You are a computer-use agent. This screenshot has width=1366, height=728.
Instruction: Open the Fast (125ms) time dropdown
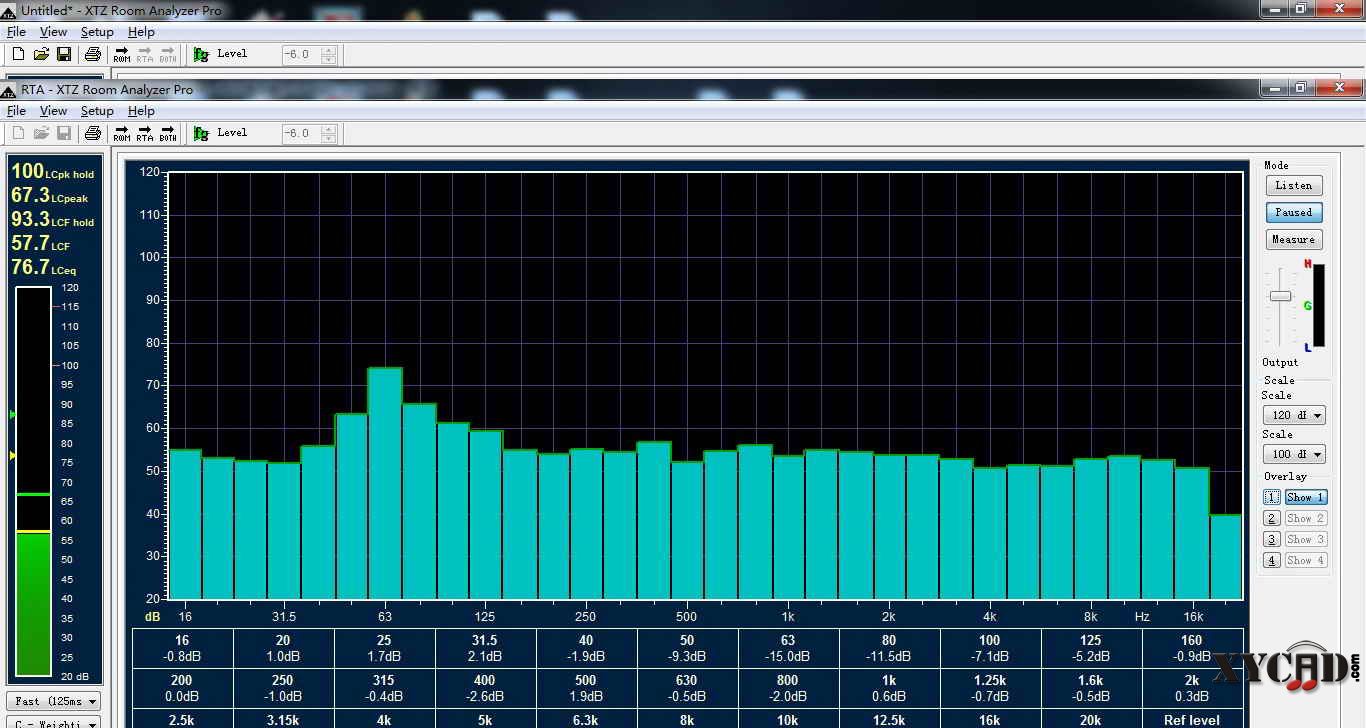54,702
